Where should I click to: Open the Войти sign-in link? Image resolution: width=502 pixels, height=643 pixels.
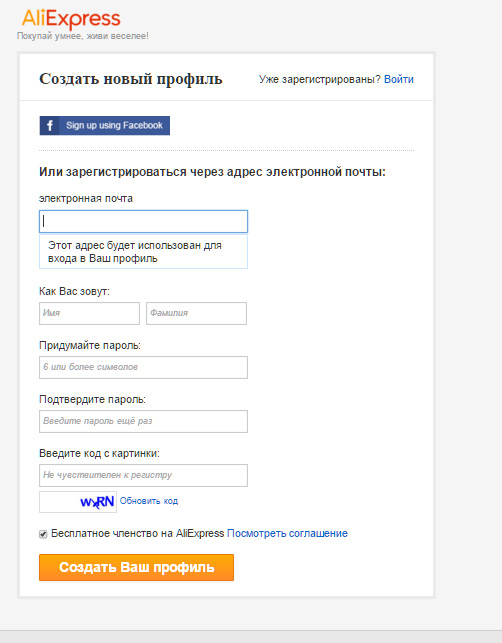click(399, 79)
